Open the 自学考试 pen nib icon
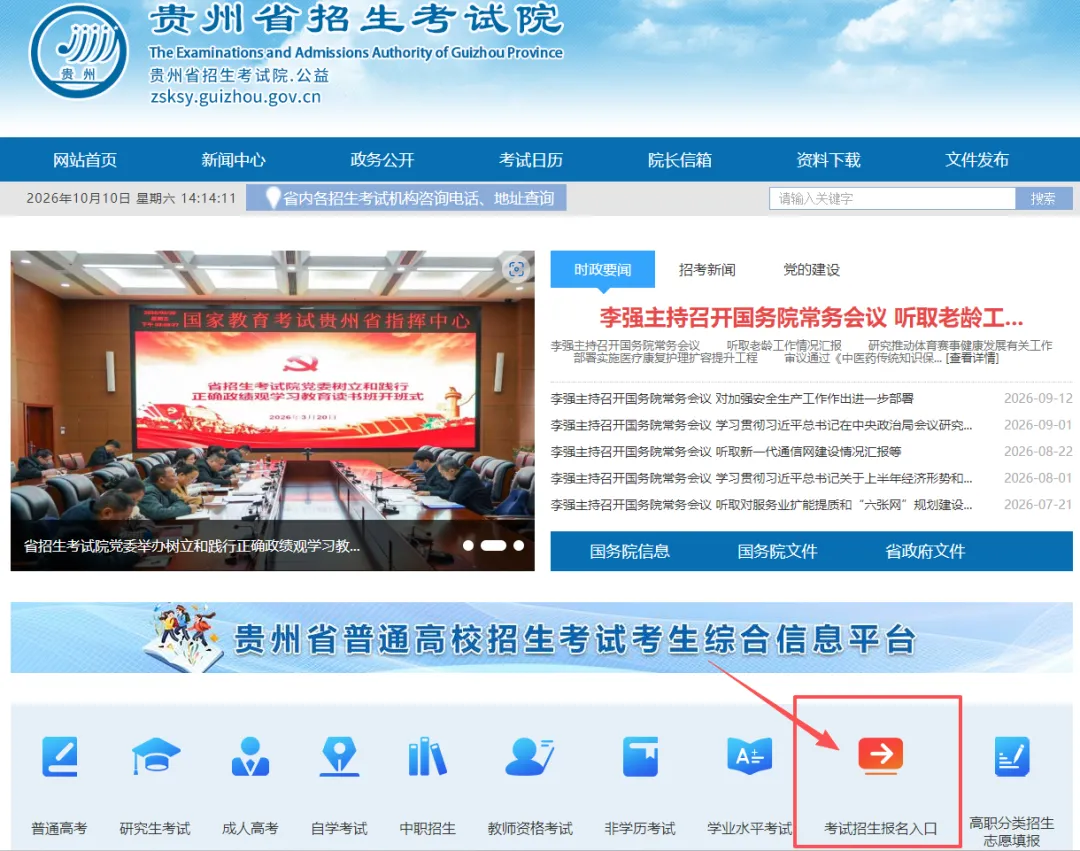Image resolution: width=1080 pixels, height=851 pixels. [340, 757]
